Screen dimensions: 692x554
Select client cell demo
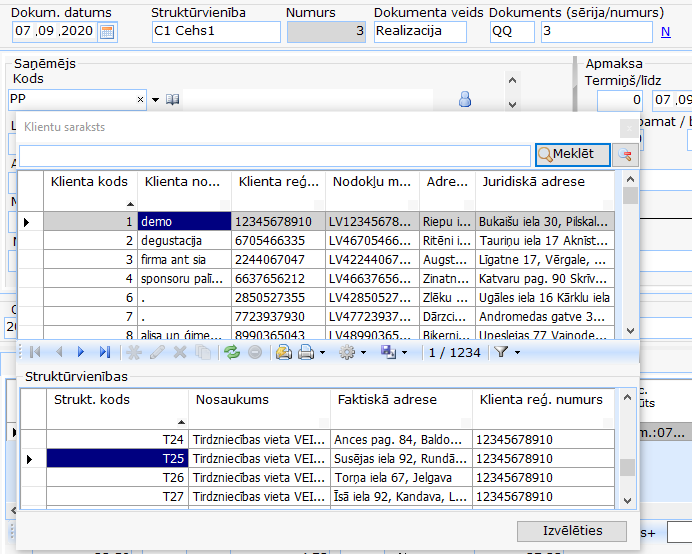coord(184,222)
